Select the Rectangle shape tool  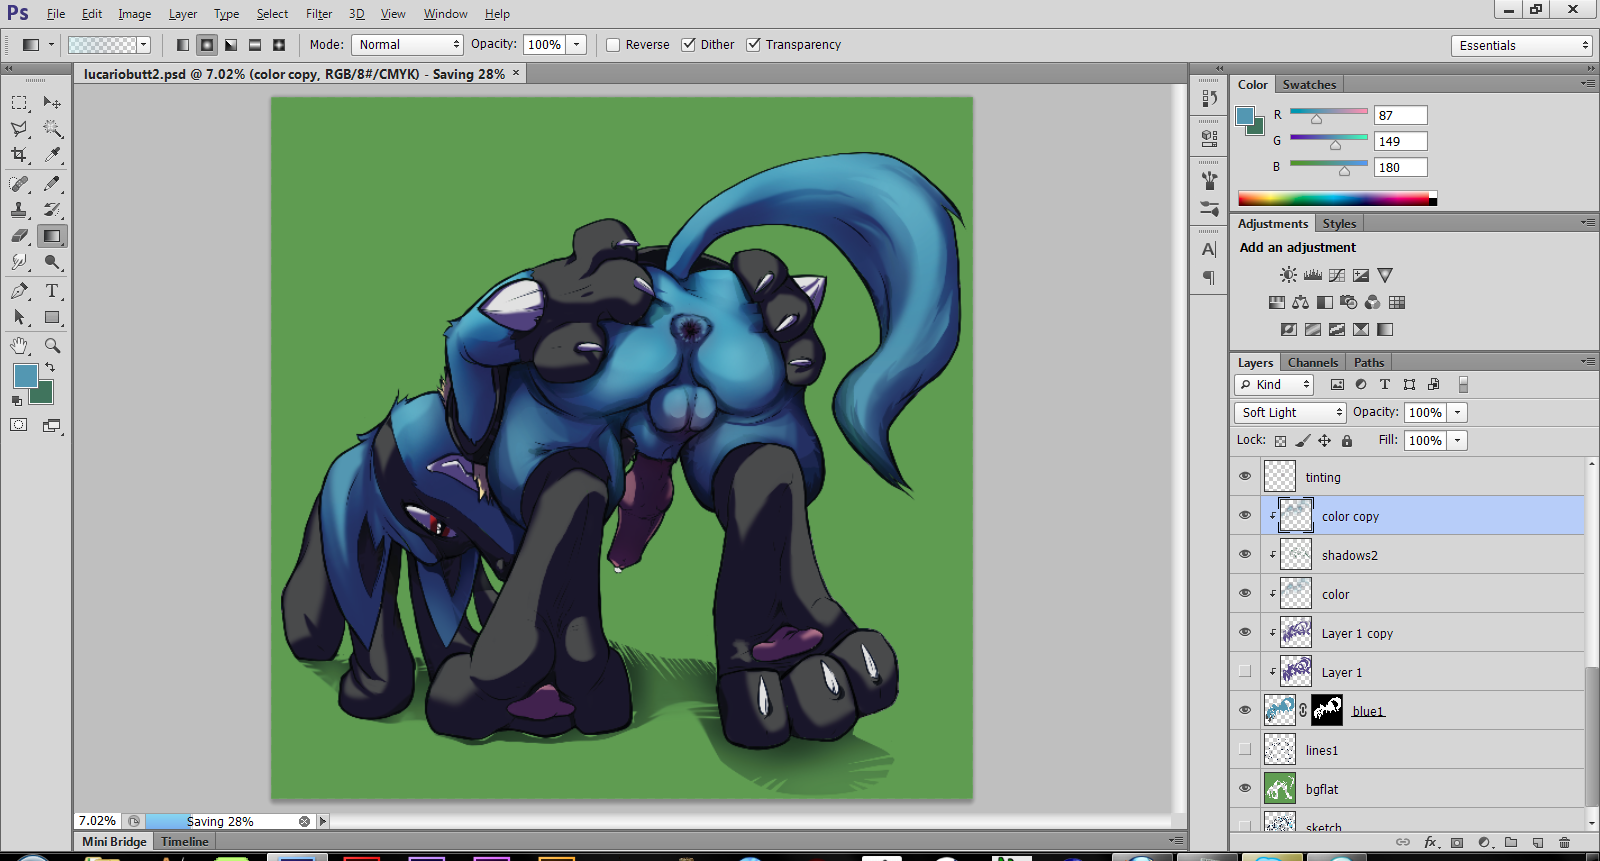52,317
